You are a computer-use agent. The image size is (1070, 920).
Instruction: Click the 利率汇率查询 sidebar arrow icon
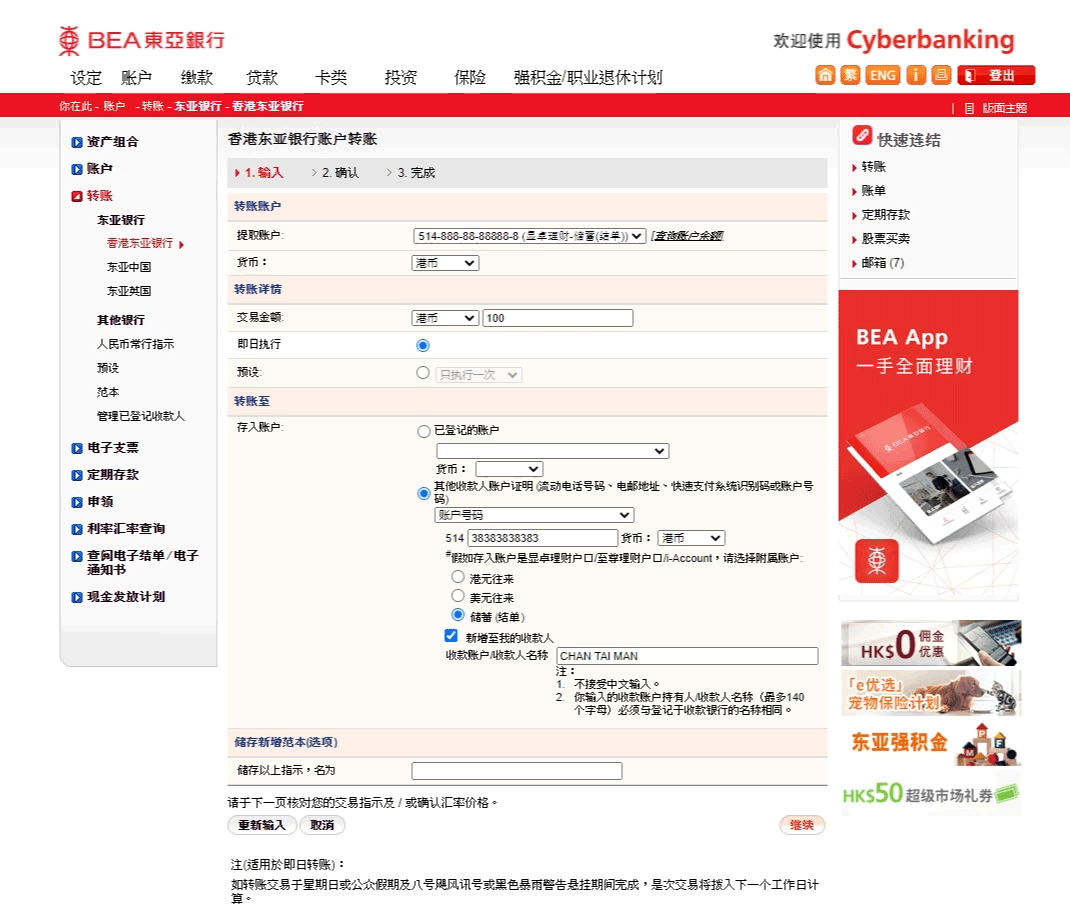pos(77,529)
